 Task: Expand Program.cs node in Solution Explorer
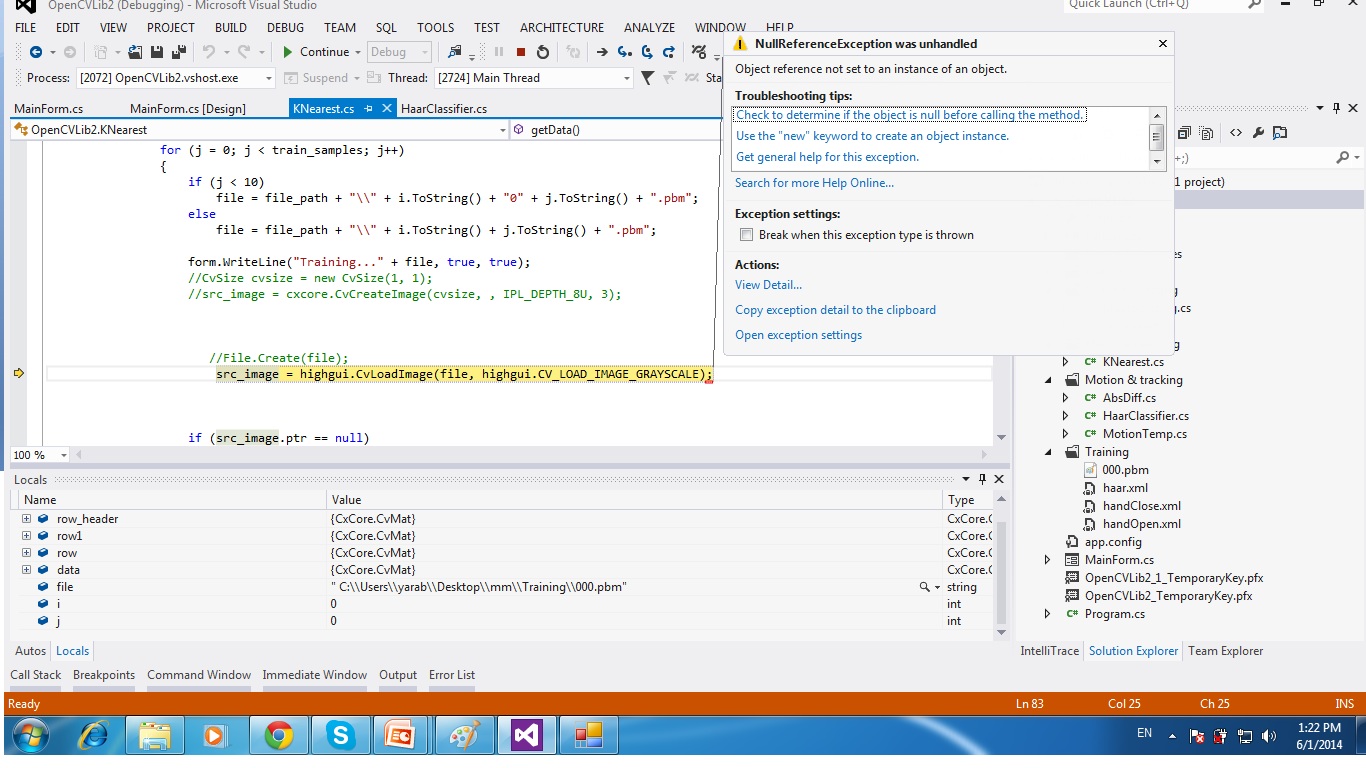point(1048,614)
